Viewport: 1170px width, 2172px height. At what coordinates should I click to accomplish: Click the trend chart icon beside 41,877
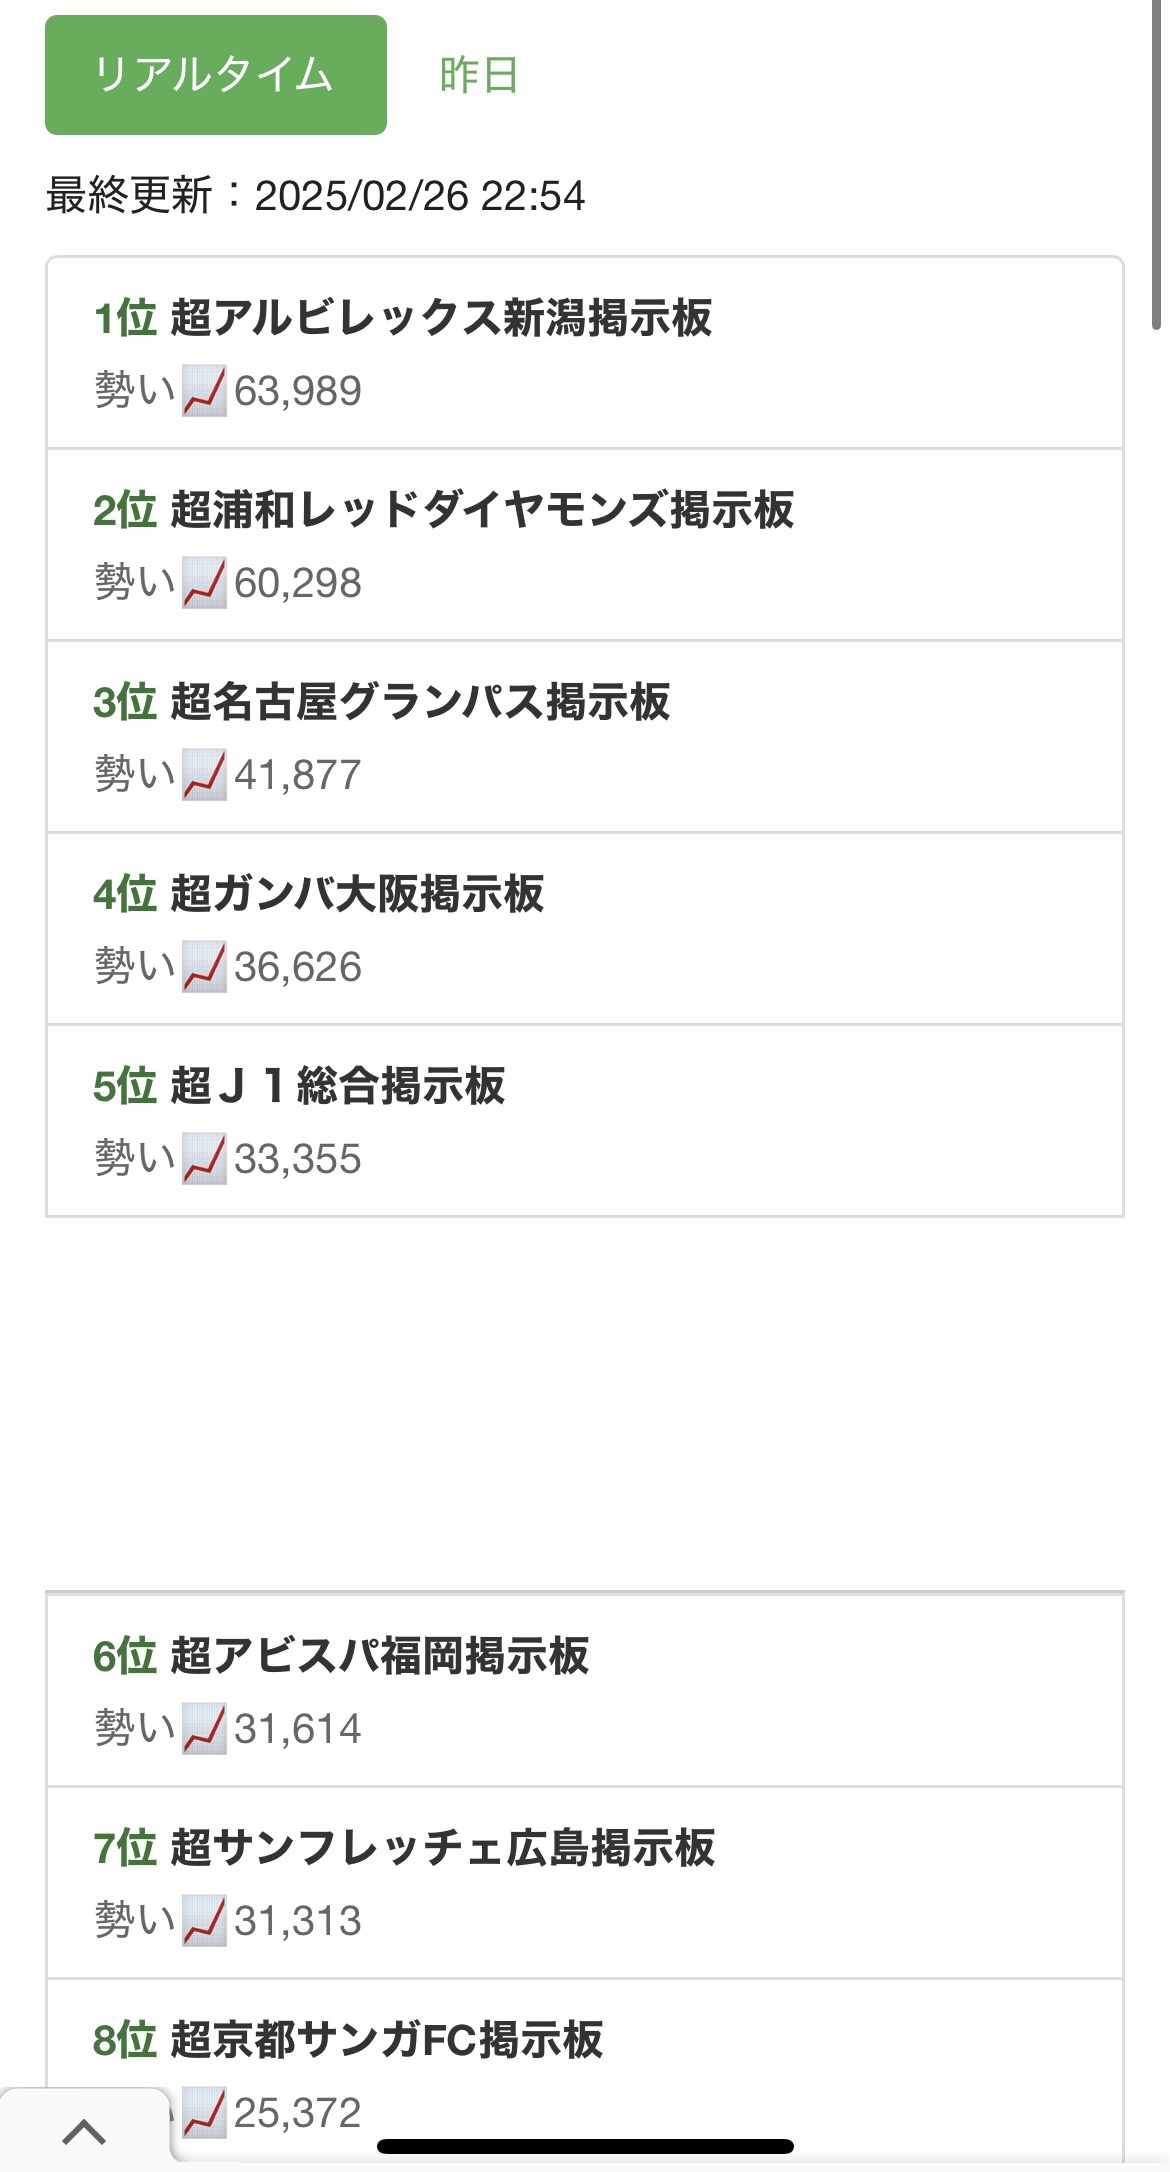pyautogui.click(x=204, y=775)
